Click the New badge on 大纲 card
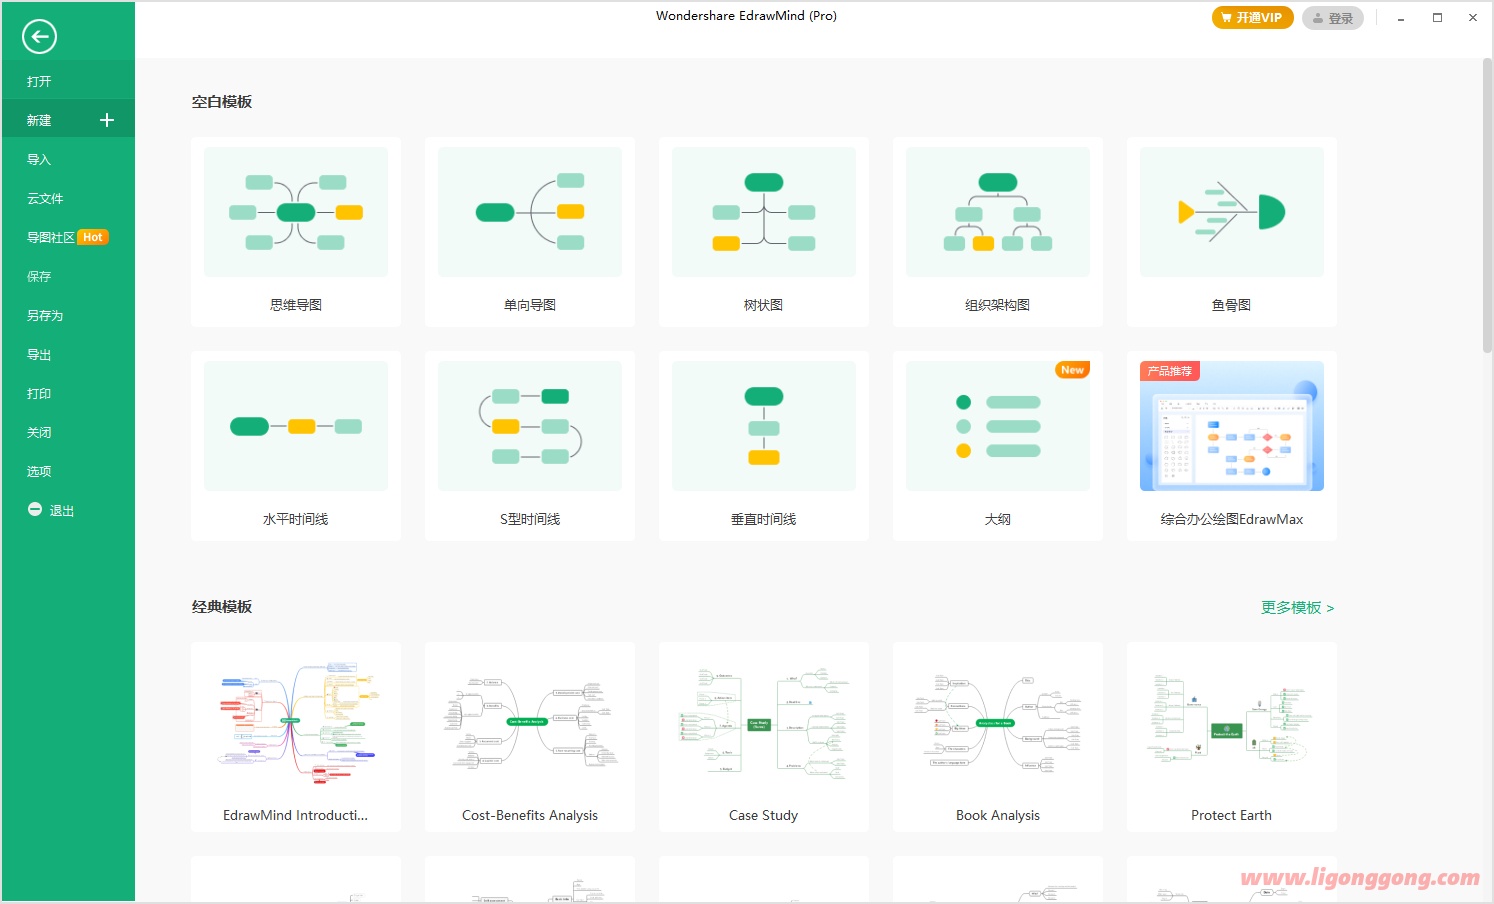 pos(1072,370)
